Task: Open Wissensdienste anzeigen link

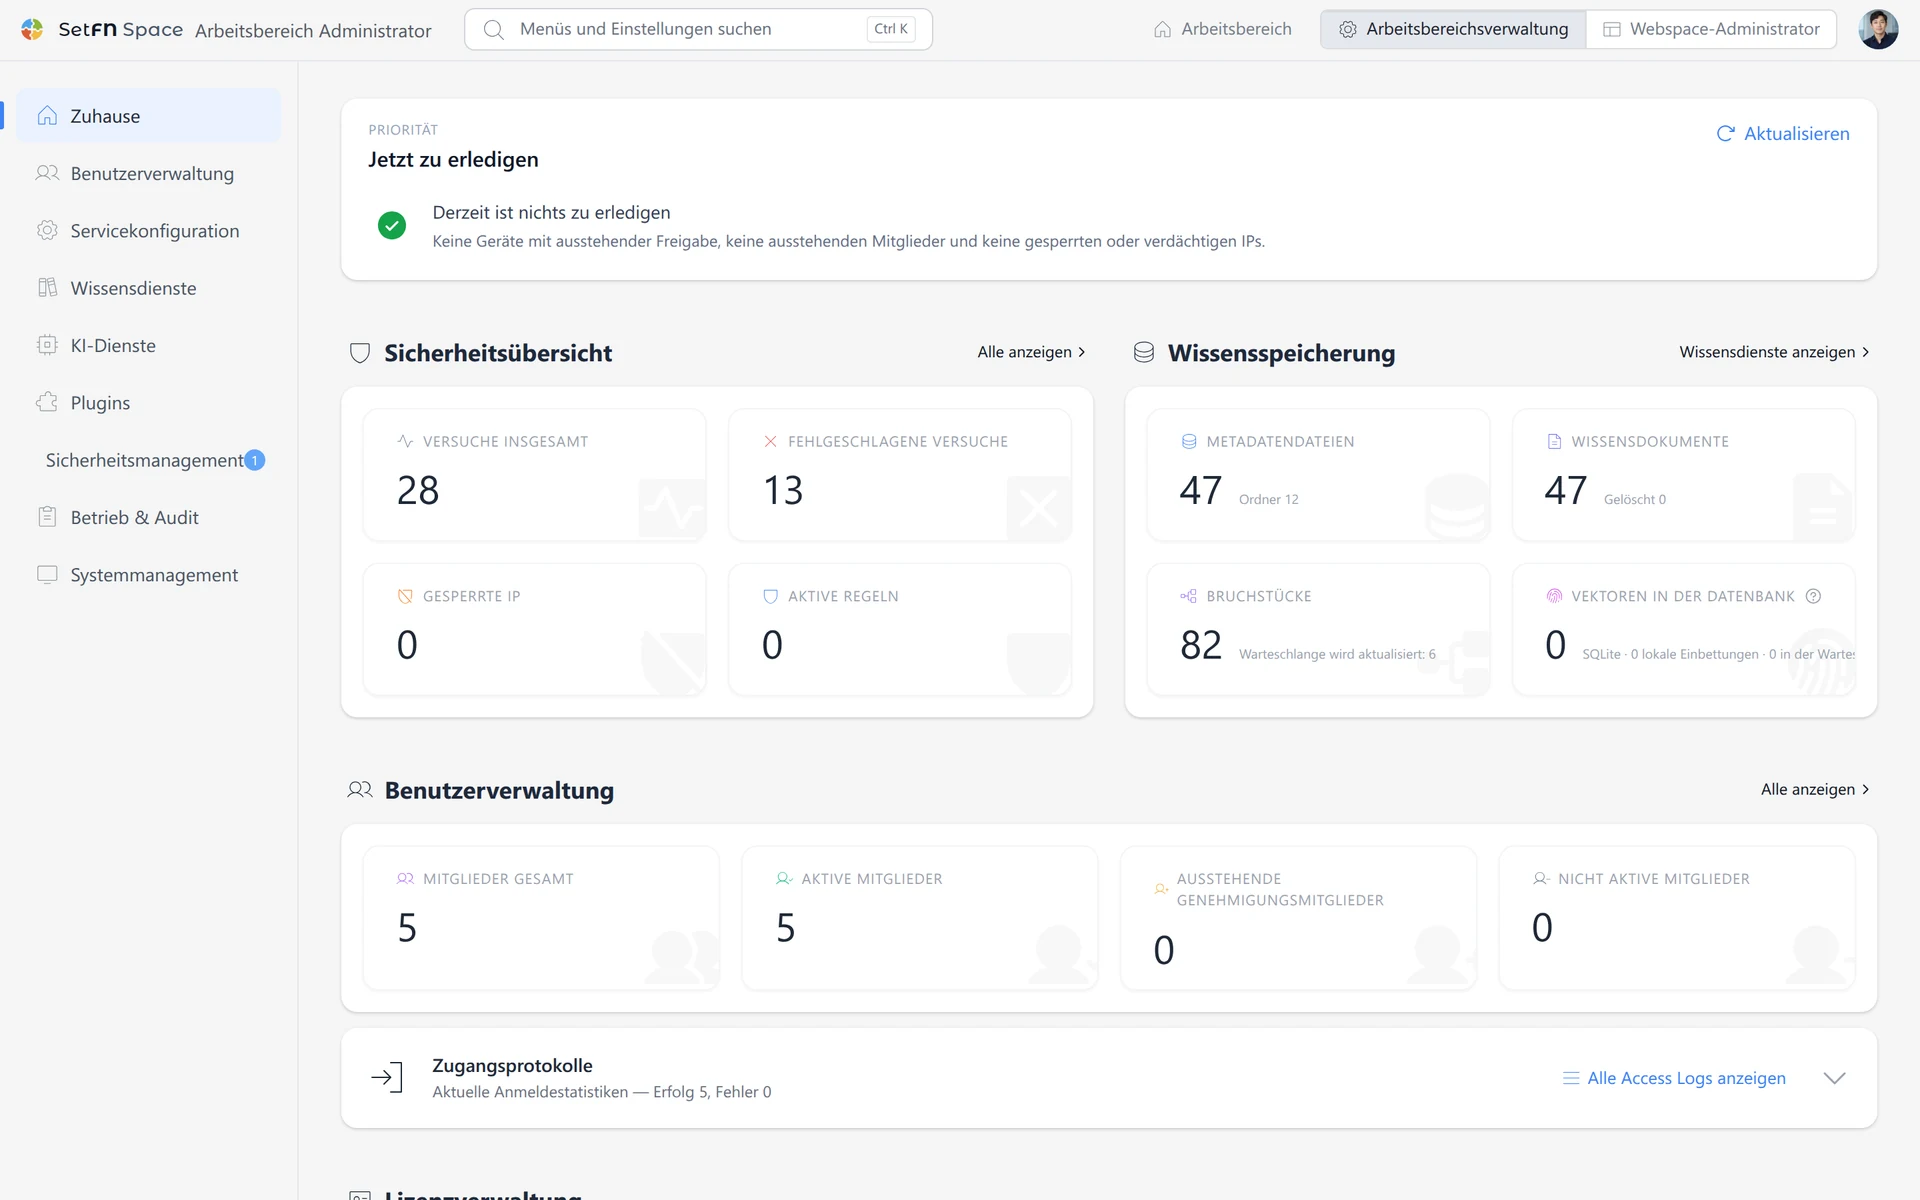Action: pos(1774,352)
